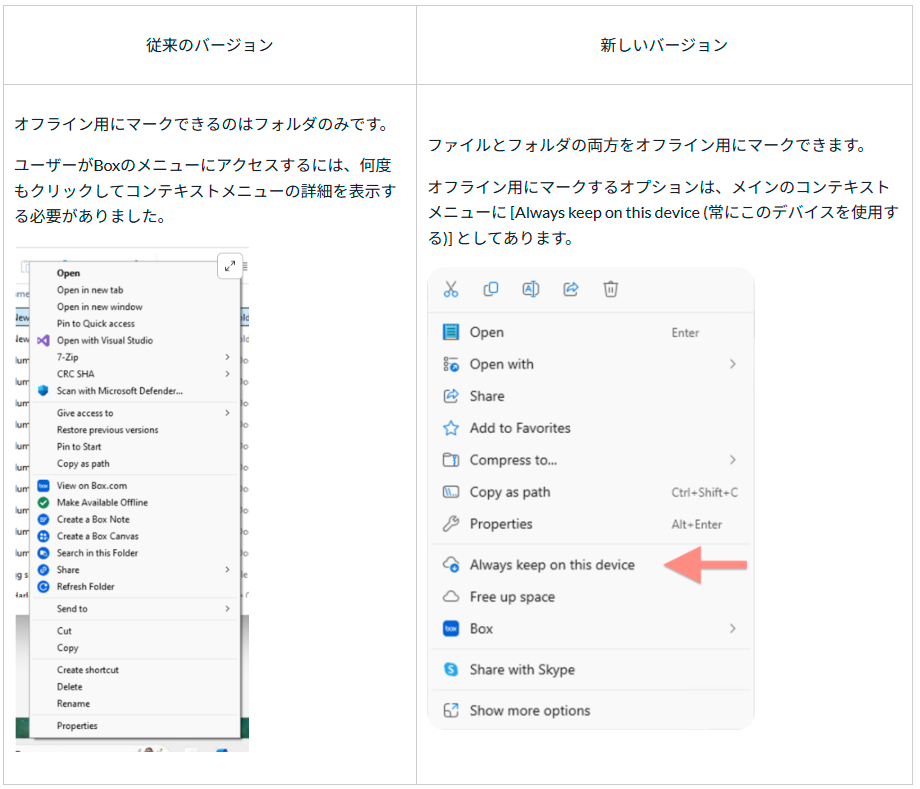Expand the 7-Zip submenu
The image size is (920, 789).
(x=228, y=357)
